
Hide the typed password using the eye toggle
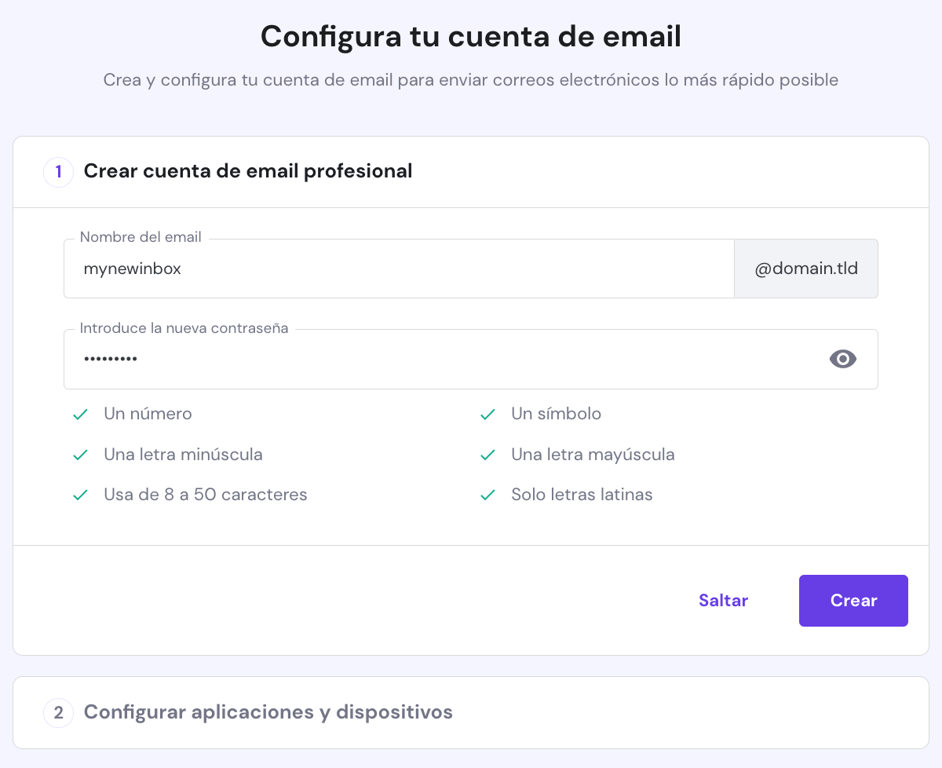tap(843, 359)
